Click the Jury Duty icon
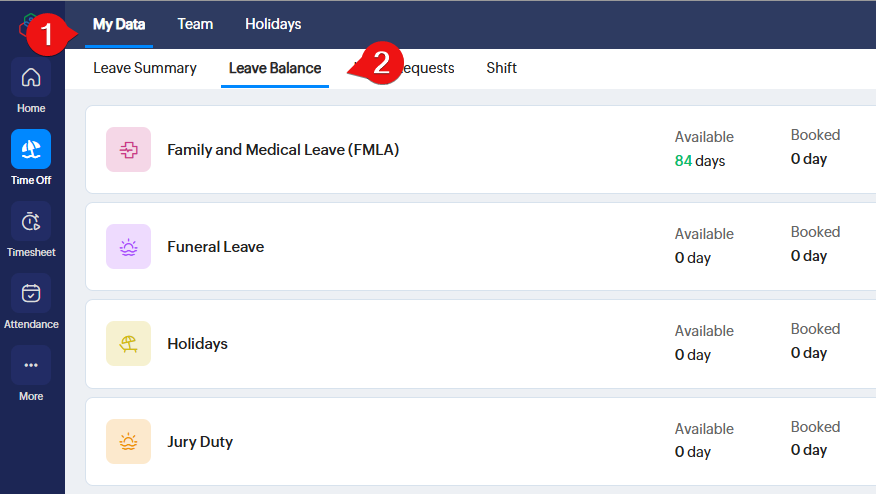Image resolution: width=876 pixels, height=494 pixels. [x=128, y=441]
